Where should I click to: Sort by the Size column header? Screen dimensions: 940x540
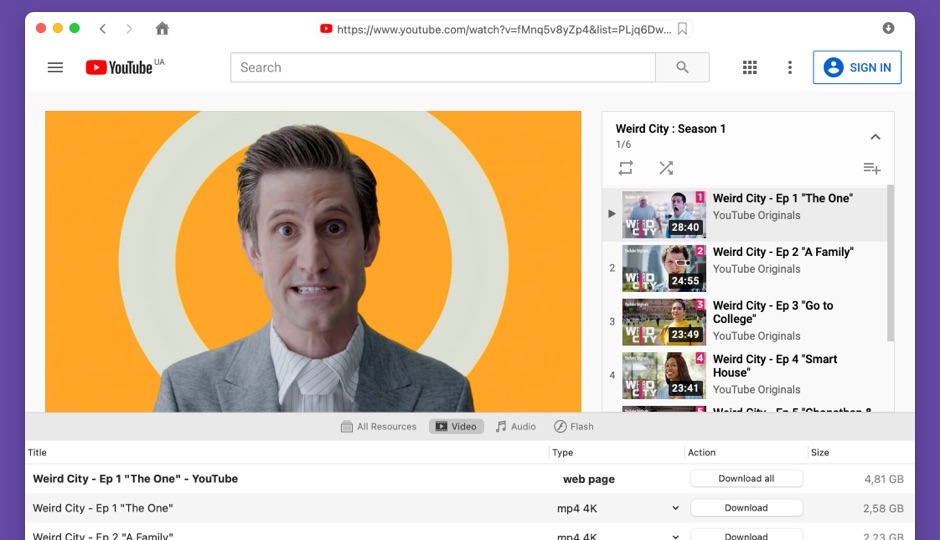(x=820, y=452)
